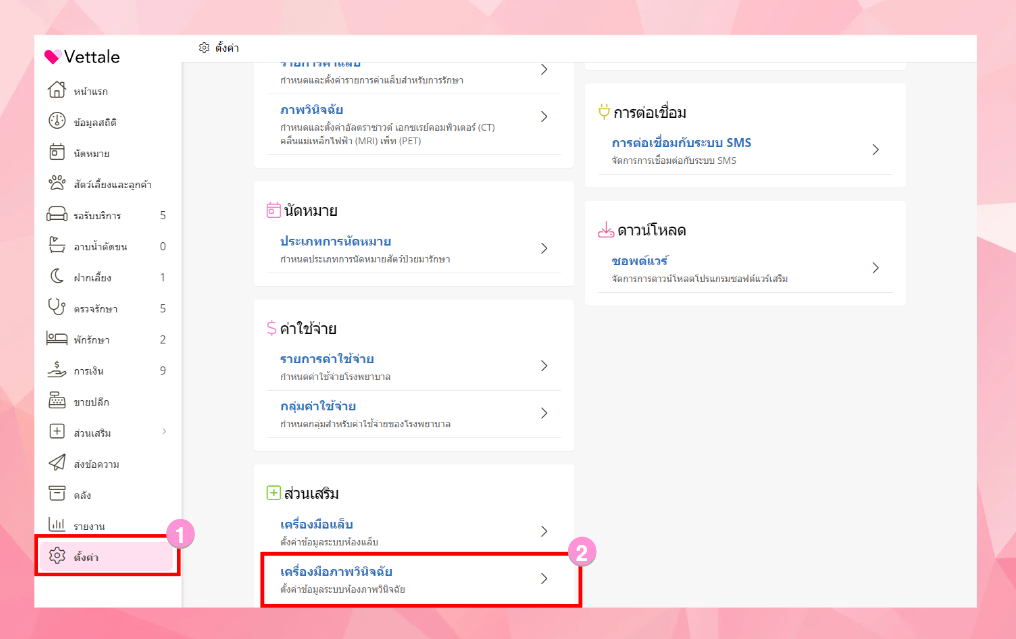Click ฝากเลี้ยง count badge 1

(x=163, y=277)
